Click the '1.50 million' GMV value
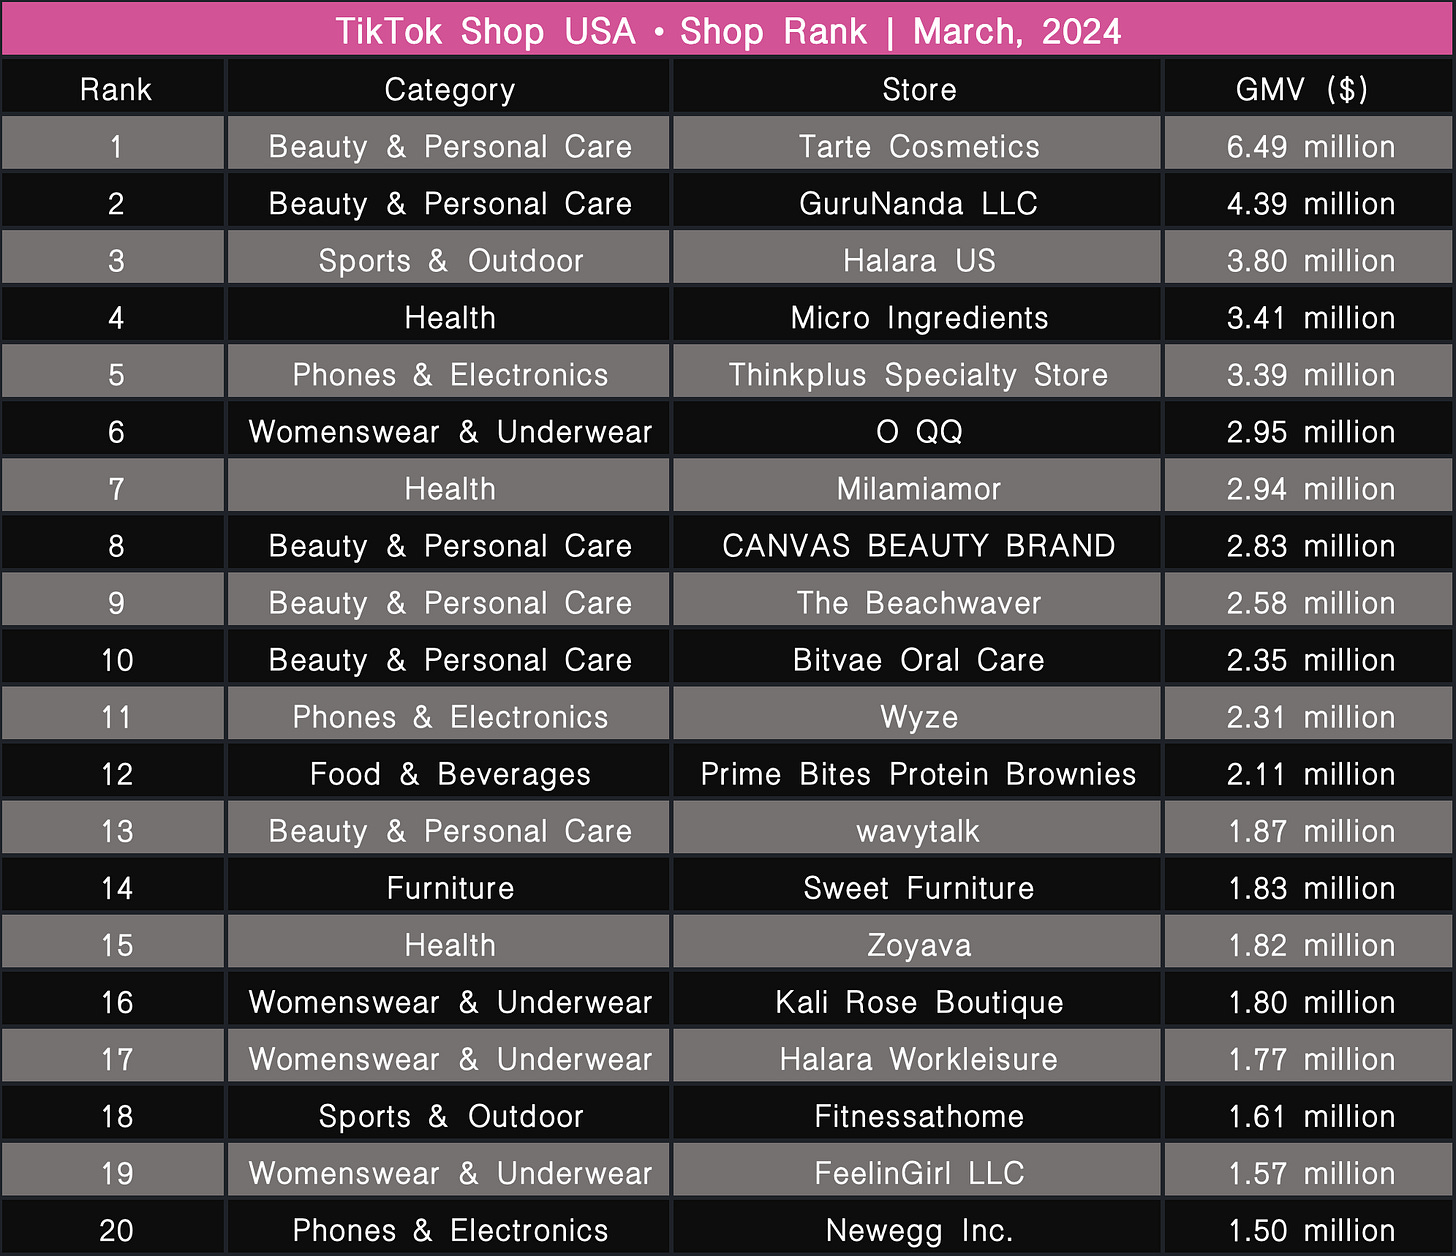The width and height of the screenshot is (1456, 1256). click(1311, 1229)
